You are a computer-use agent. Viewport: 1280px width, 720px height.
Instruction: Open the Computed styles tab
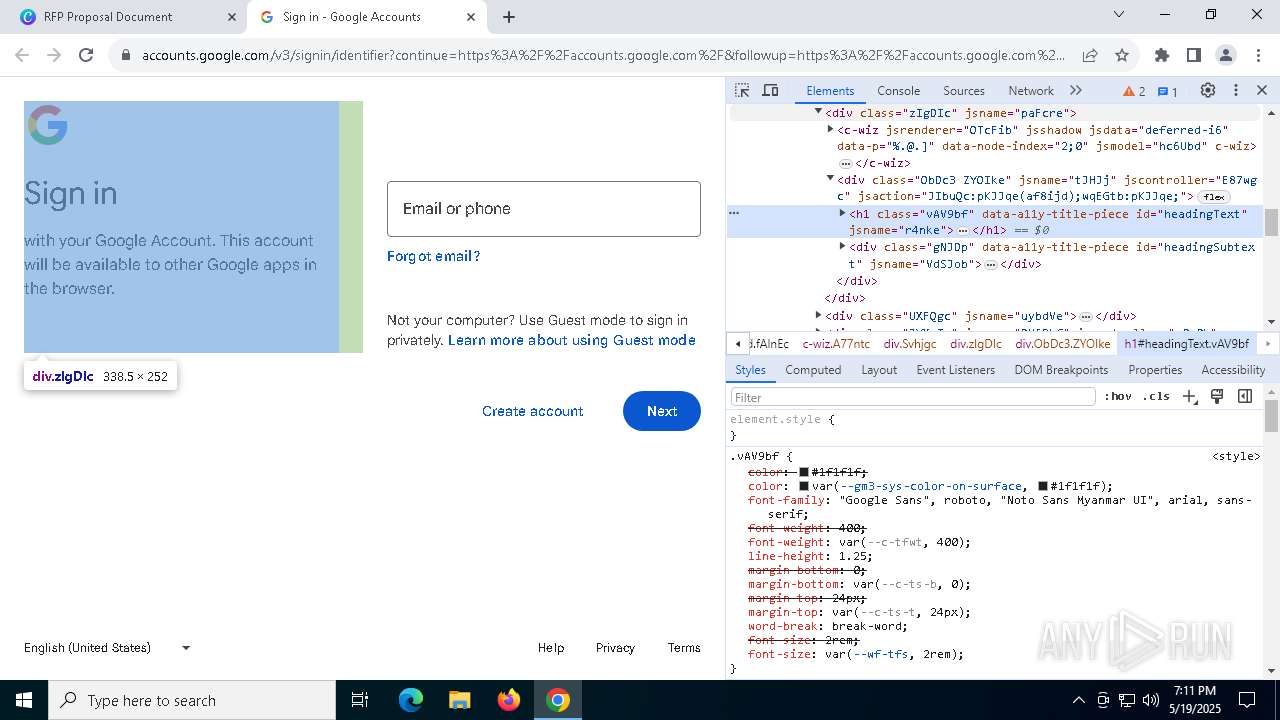813,369
